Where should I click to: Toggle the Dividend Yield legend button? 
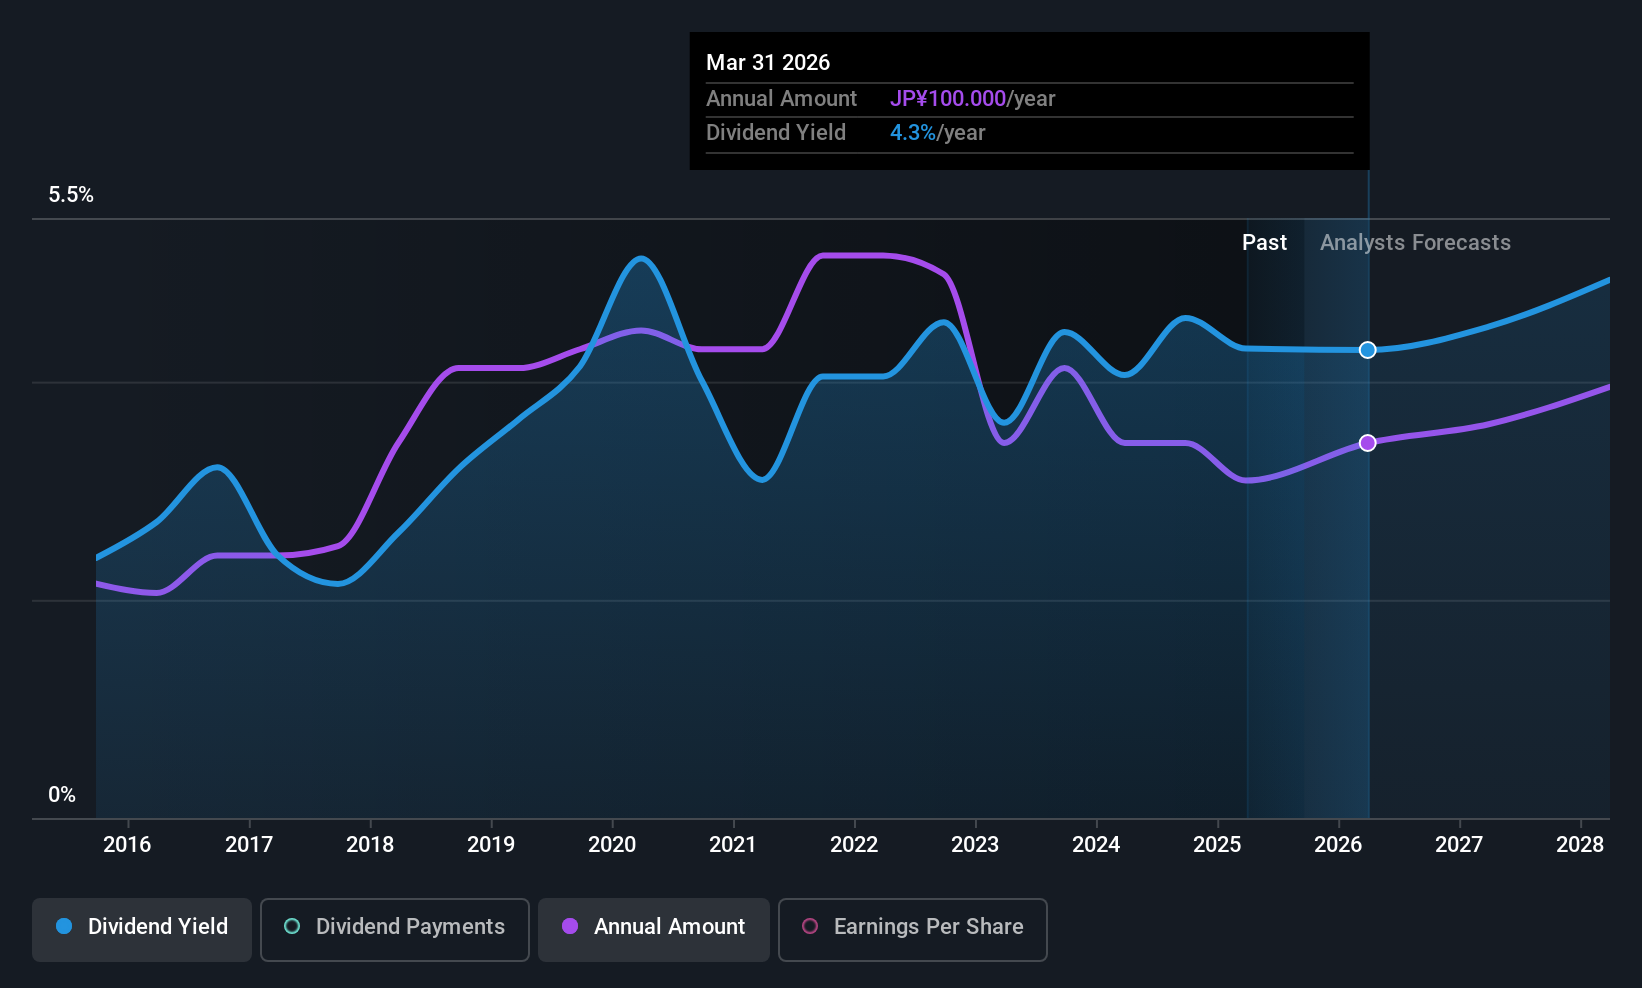[x=142, y=930]
